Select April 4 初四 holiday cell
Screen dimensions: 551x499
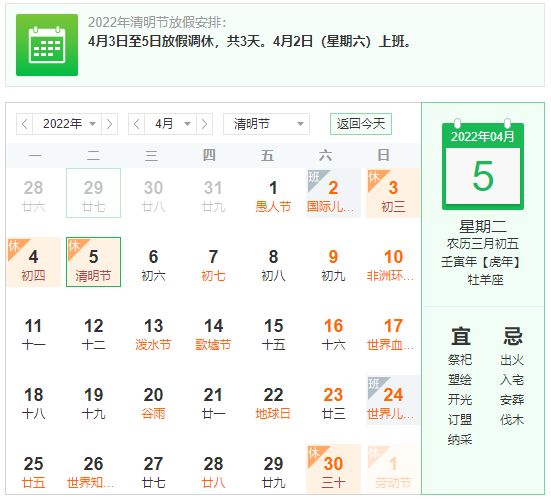click(33, 262)
